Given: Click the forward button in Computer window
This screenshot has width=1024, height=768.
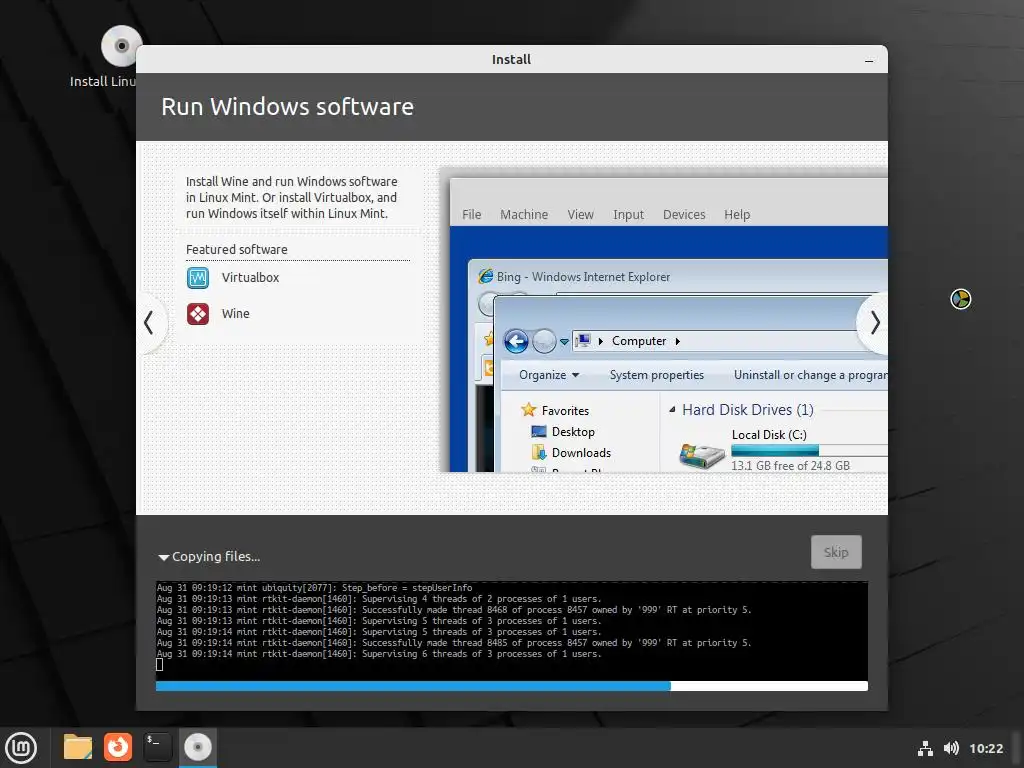Looking at the screenshot, I should (543, 341).
